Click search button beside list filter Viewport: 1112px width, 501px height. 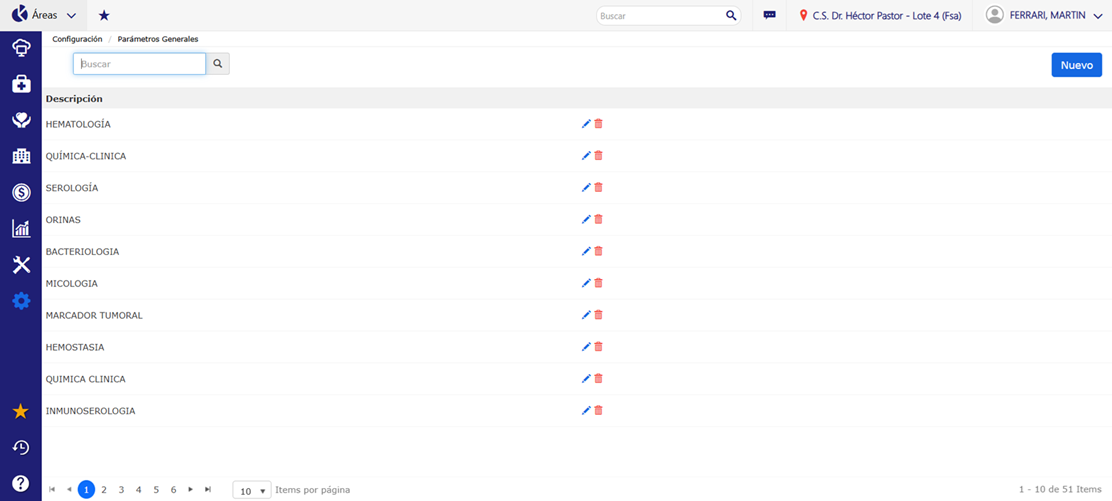[x=218, y=64]
